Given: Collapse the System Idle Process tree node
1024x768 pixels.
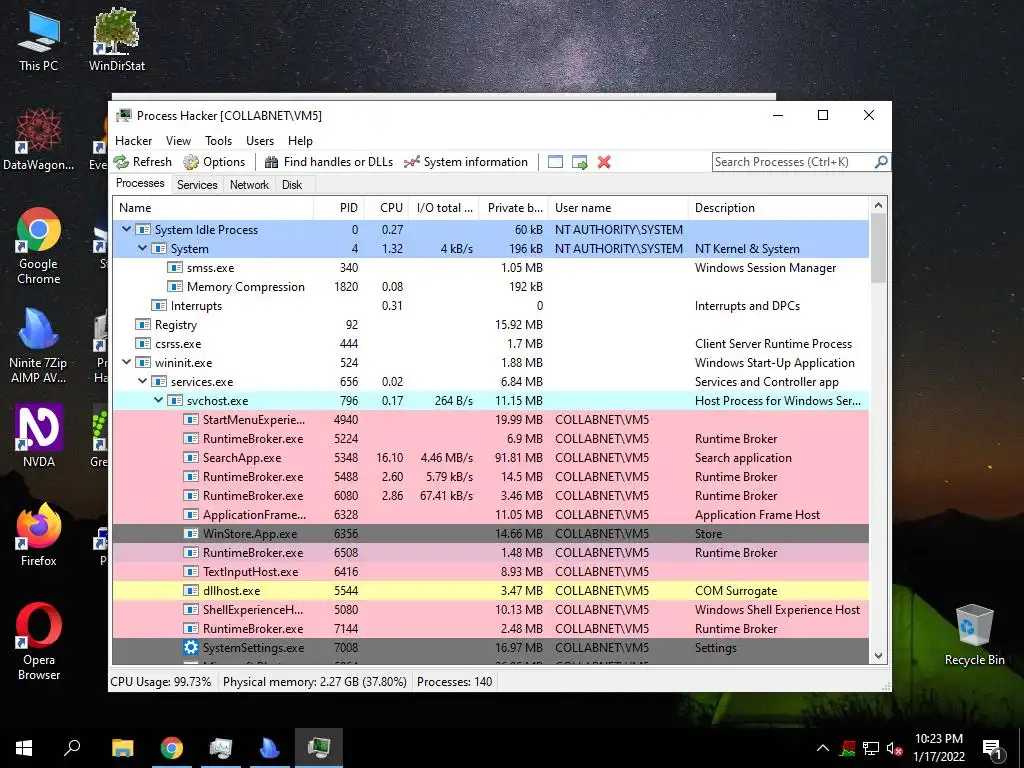Looking at the screenshot, I should [127, 229].
